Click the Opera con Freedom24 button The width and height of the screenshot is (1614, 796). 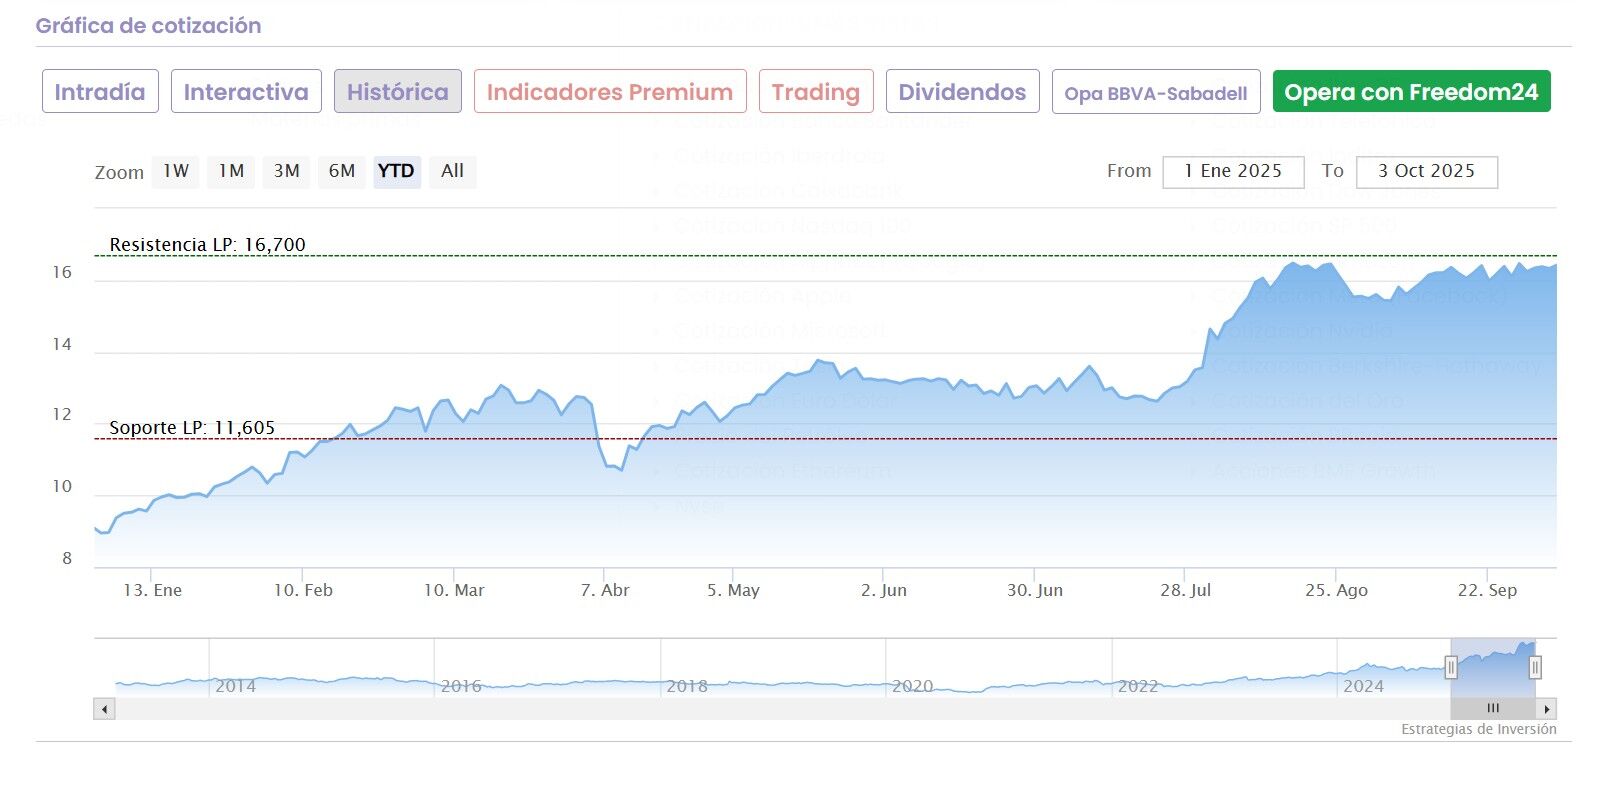coord(1411,92)
